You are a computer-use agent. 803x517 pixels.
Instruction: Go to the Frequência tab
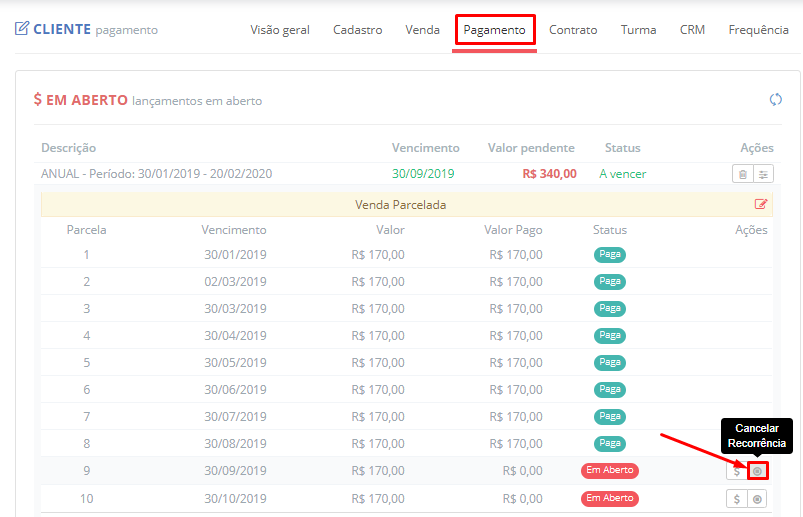click(x=758, y=30)
